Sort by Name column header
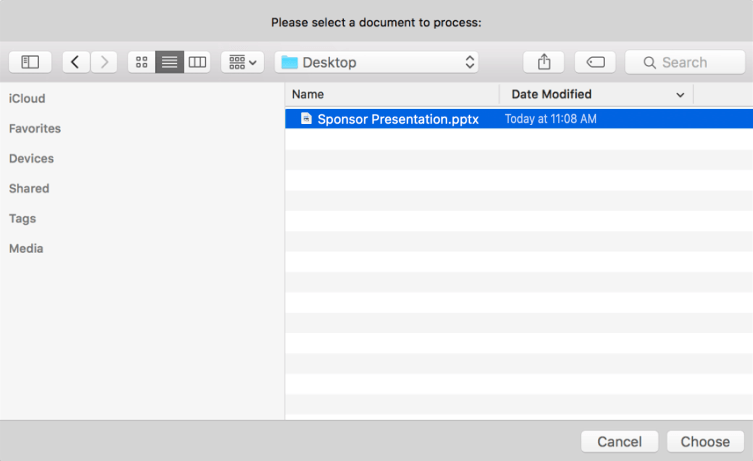Viewport: 753px width, 461px height. click(391, 94)
